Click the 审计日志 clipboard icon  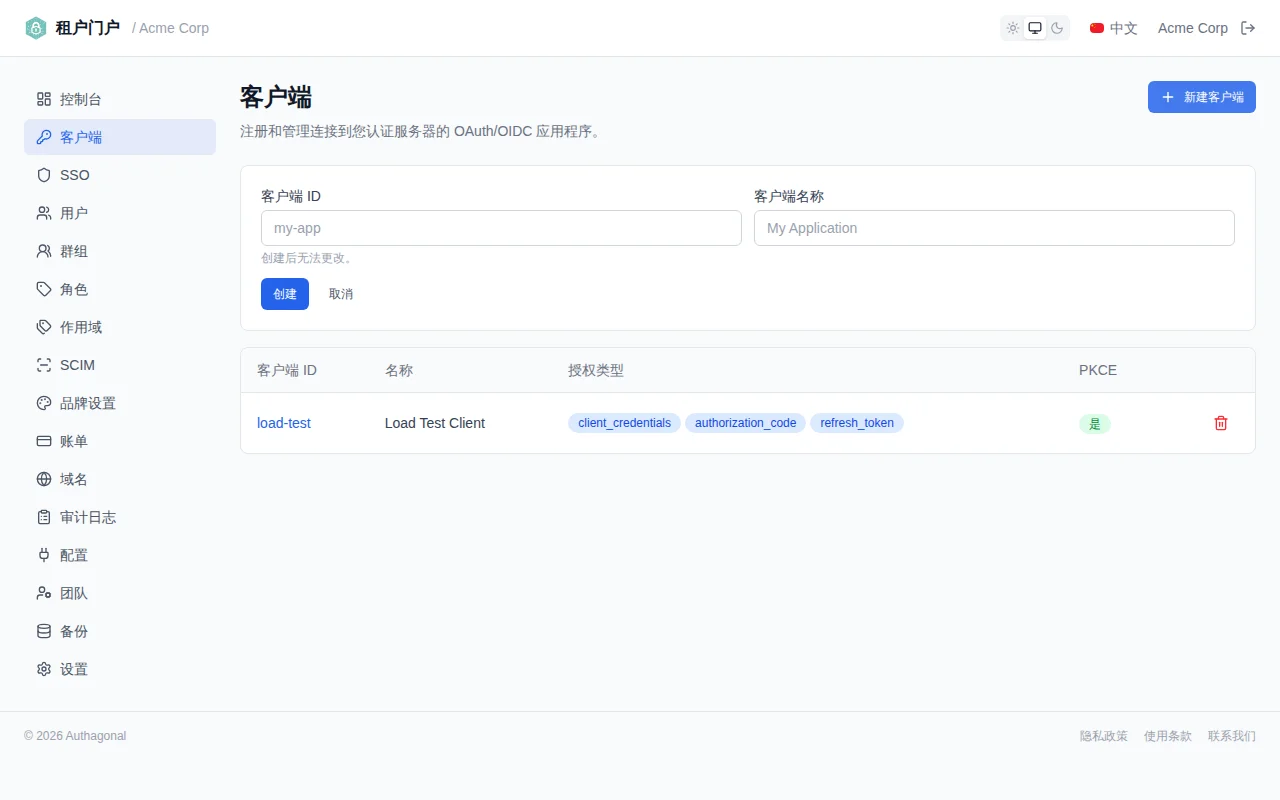coord(44,517)
